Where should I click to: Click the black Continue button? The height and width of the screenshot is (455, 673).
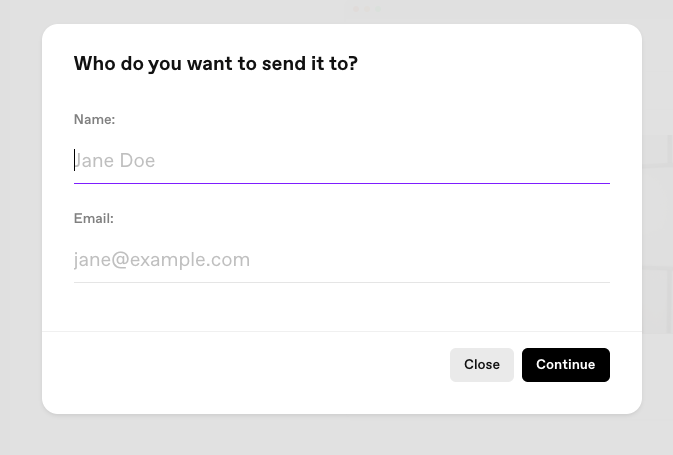566,364
